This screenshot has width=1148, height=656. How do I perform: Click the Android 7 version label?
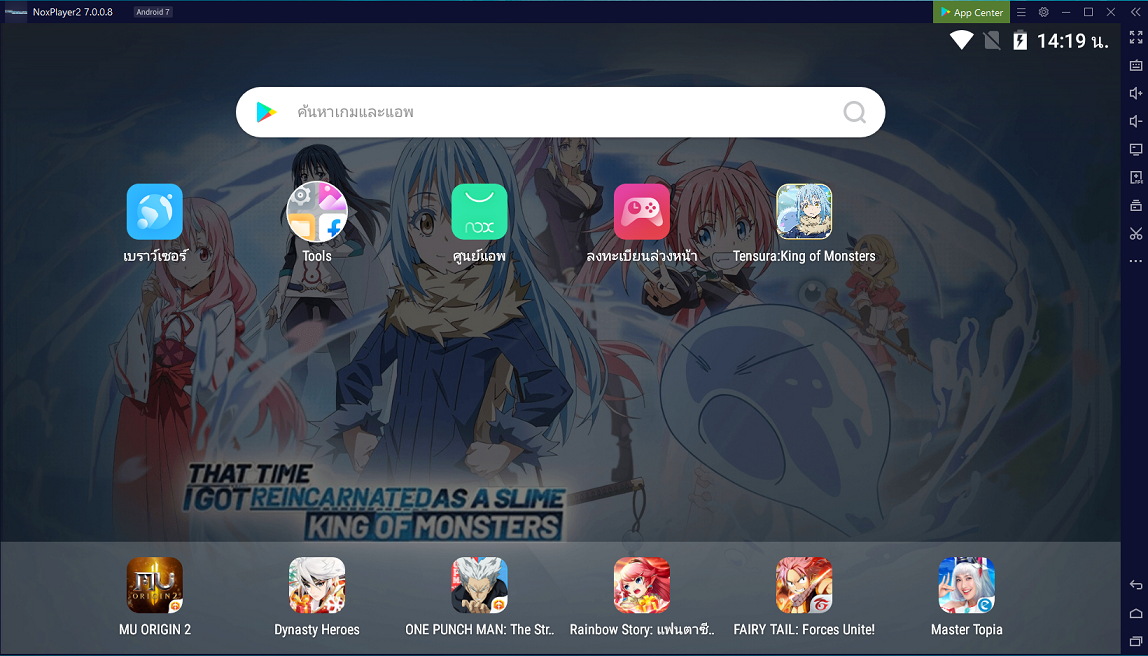click(x=154, y=12)
